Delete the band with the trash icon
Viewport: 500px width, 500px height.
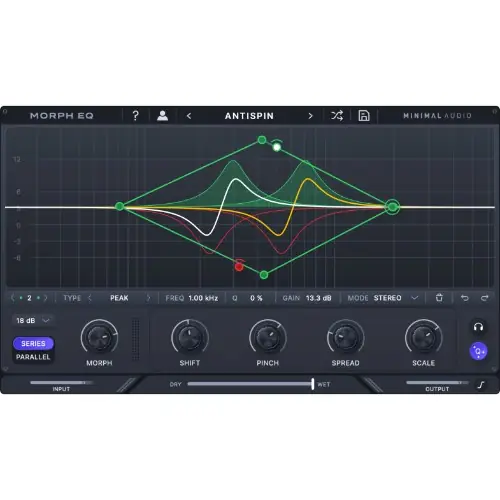coord(439,297)
